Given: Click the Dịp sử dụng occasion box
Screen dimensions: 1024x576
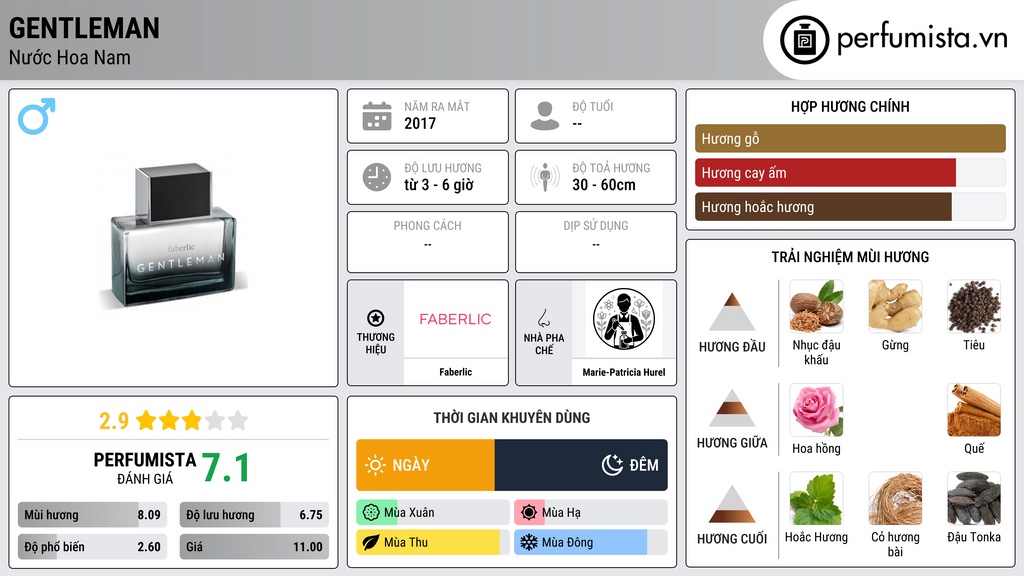Looking at the screenshot, I should [596, 242].
